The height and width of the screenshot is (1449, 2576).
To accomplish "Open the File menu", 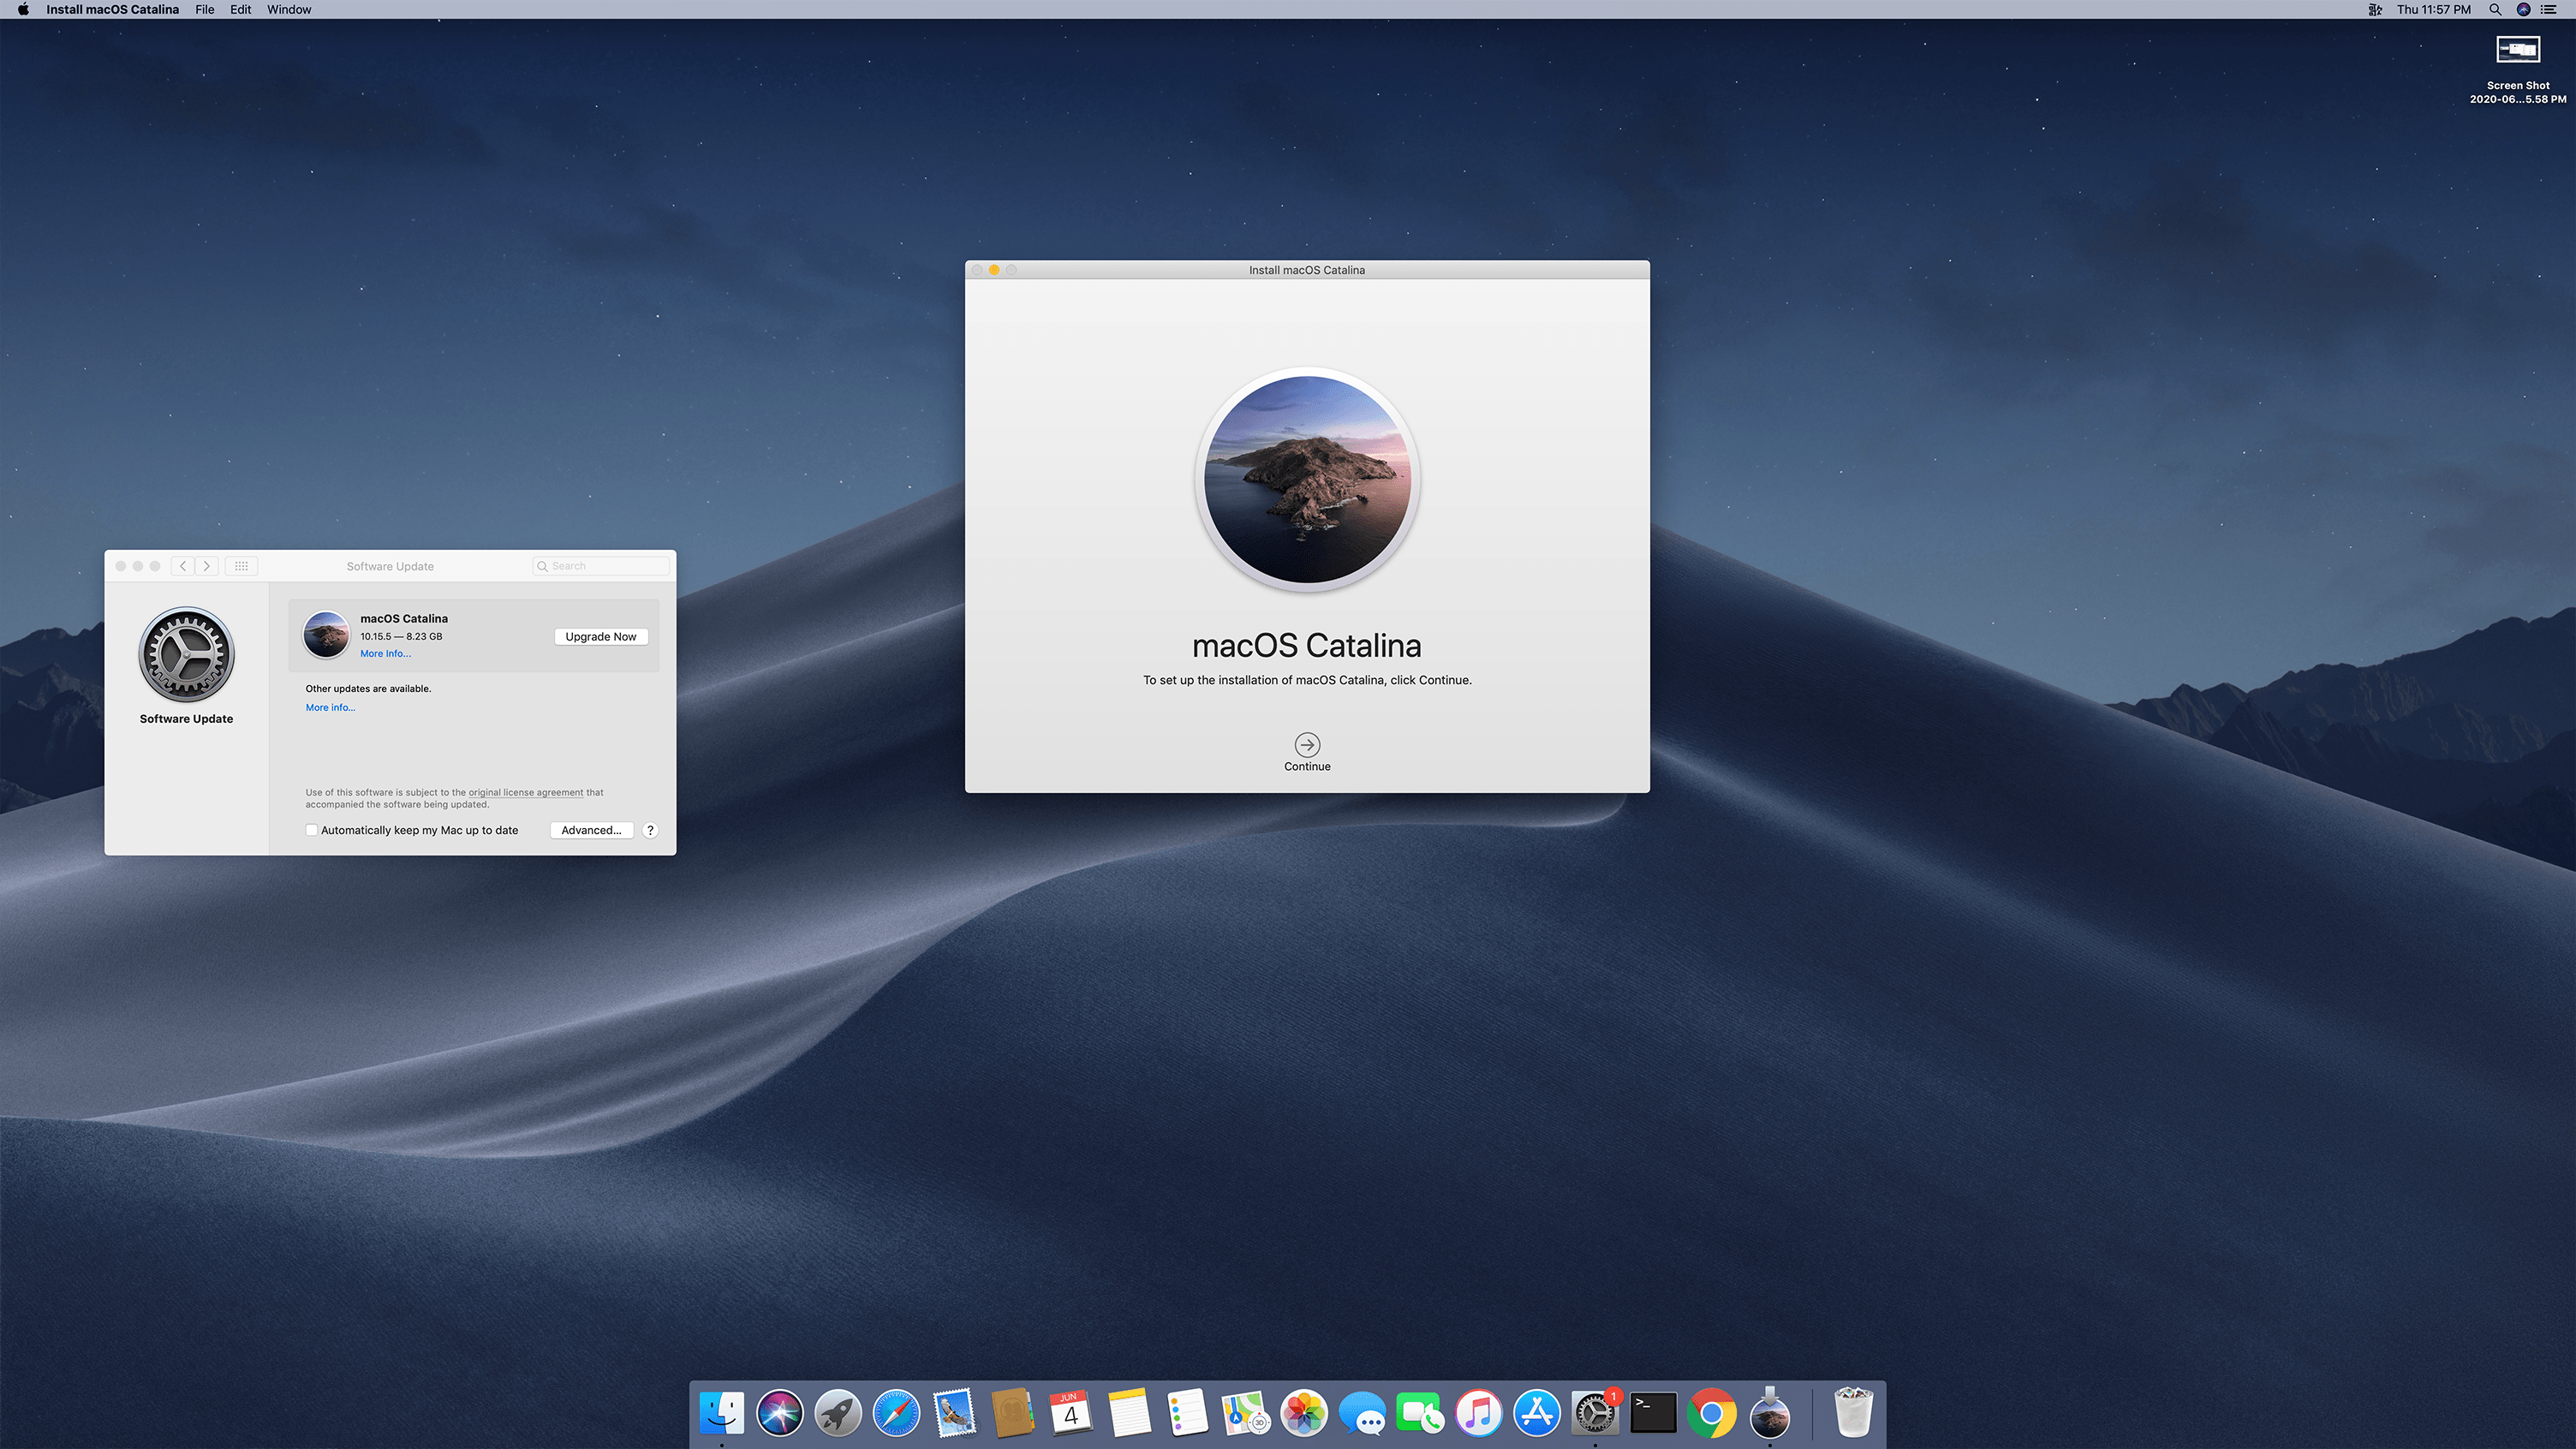I will coord(205,9).
